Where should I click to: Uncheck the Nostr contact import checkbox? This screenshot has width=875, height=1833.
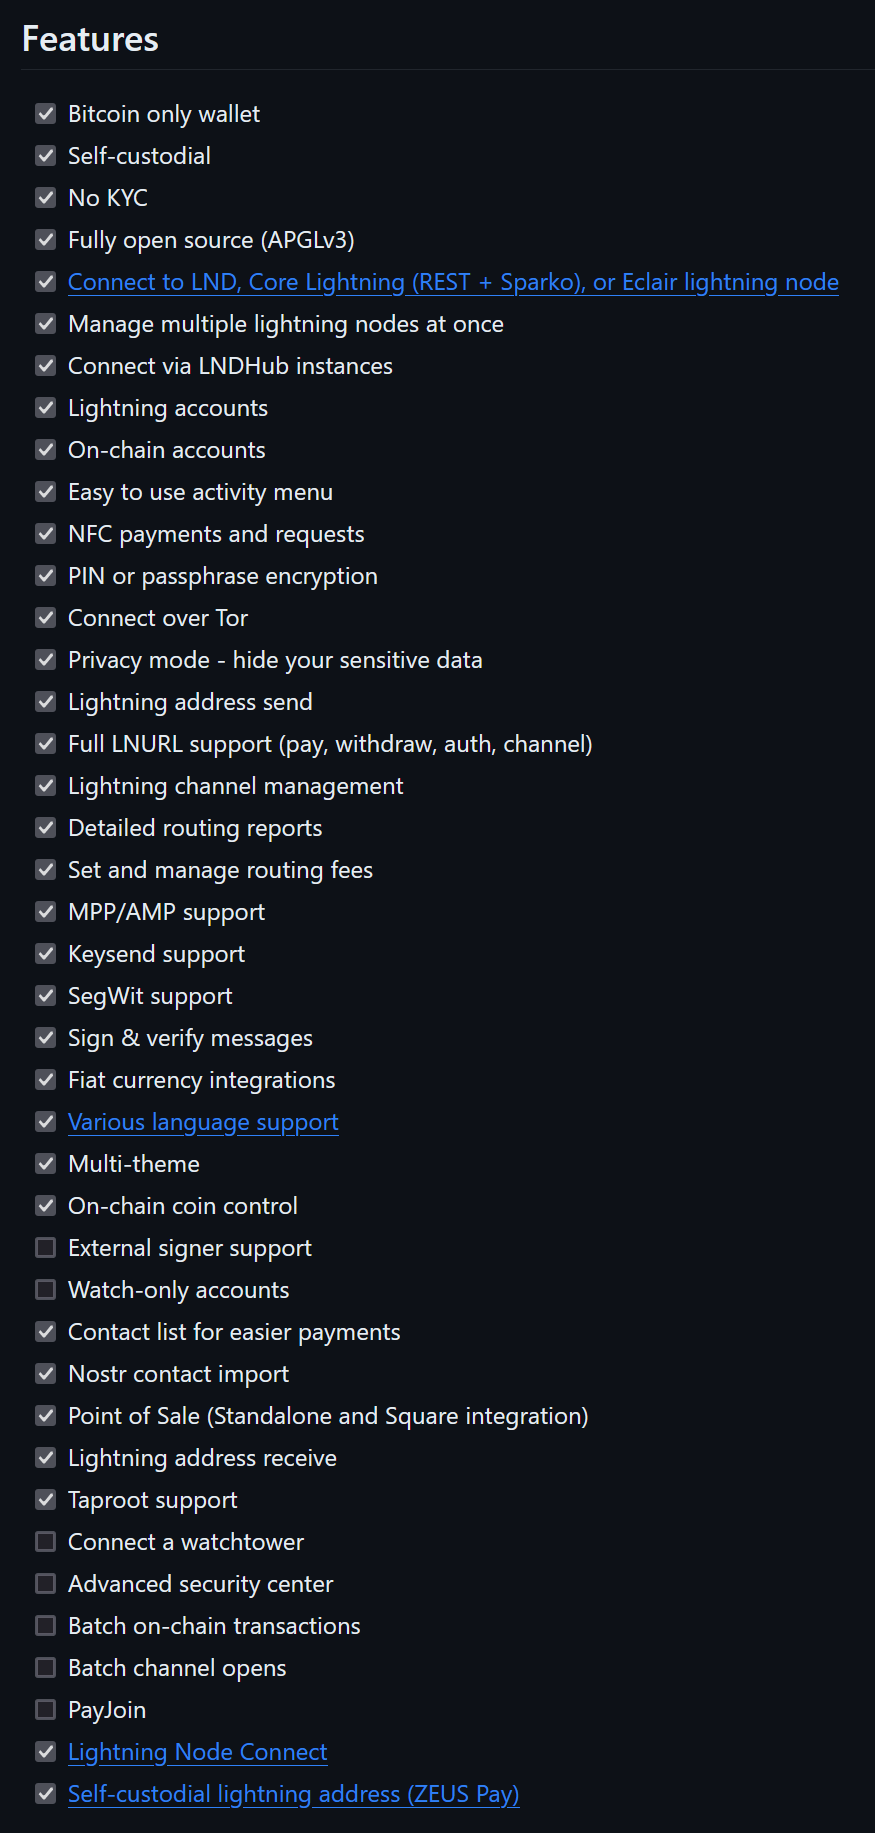point(45,1374)
